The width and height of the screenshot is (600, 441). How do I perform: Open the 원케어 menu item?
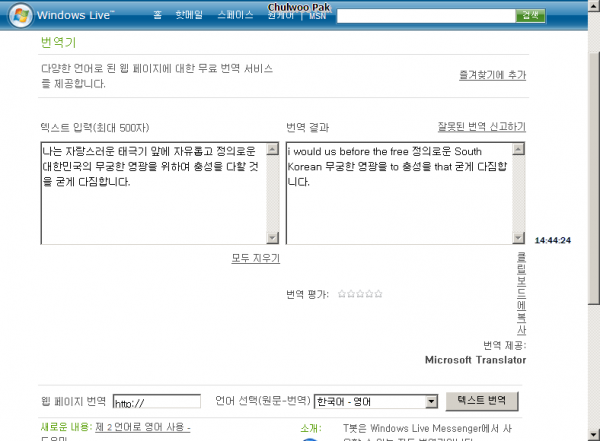(281, 16)
